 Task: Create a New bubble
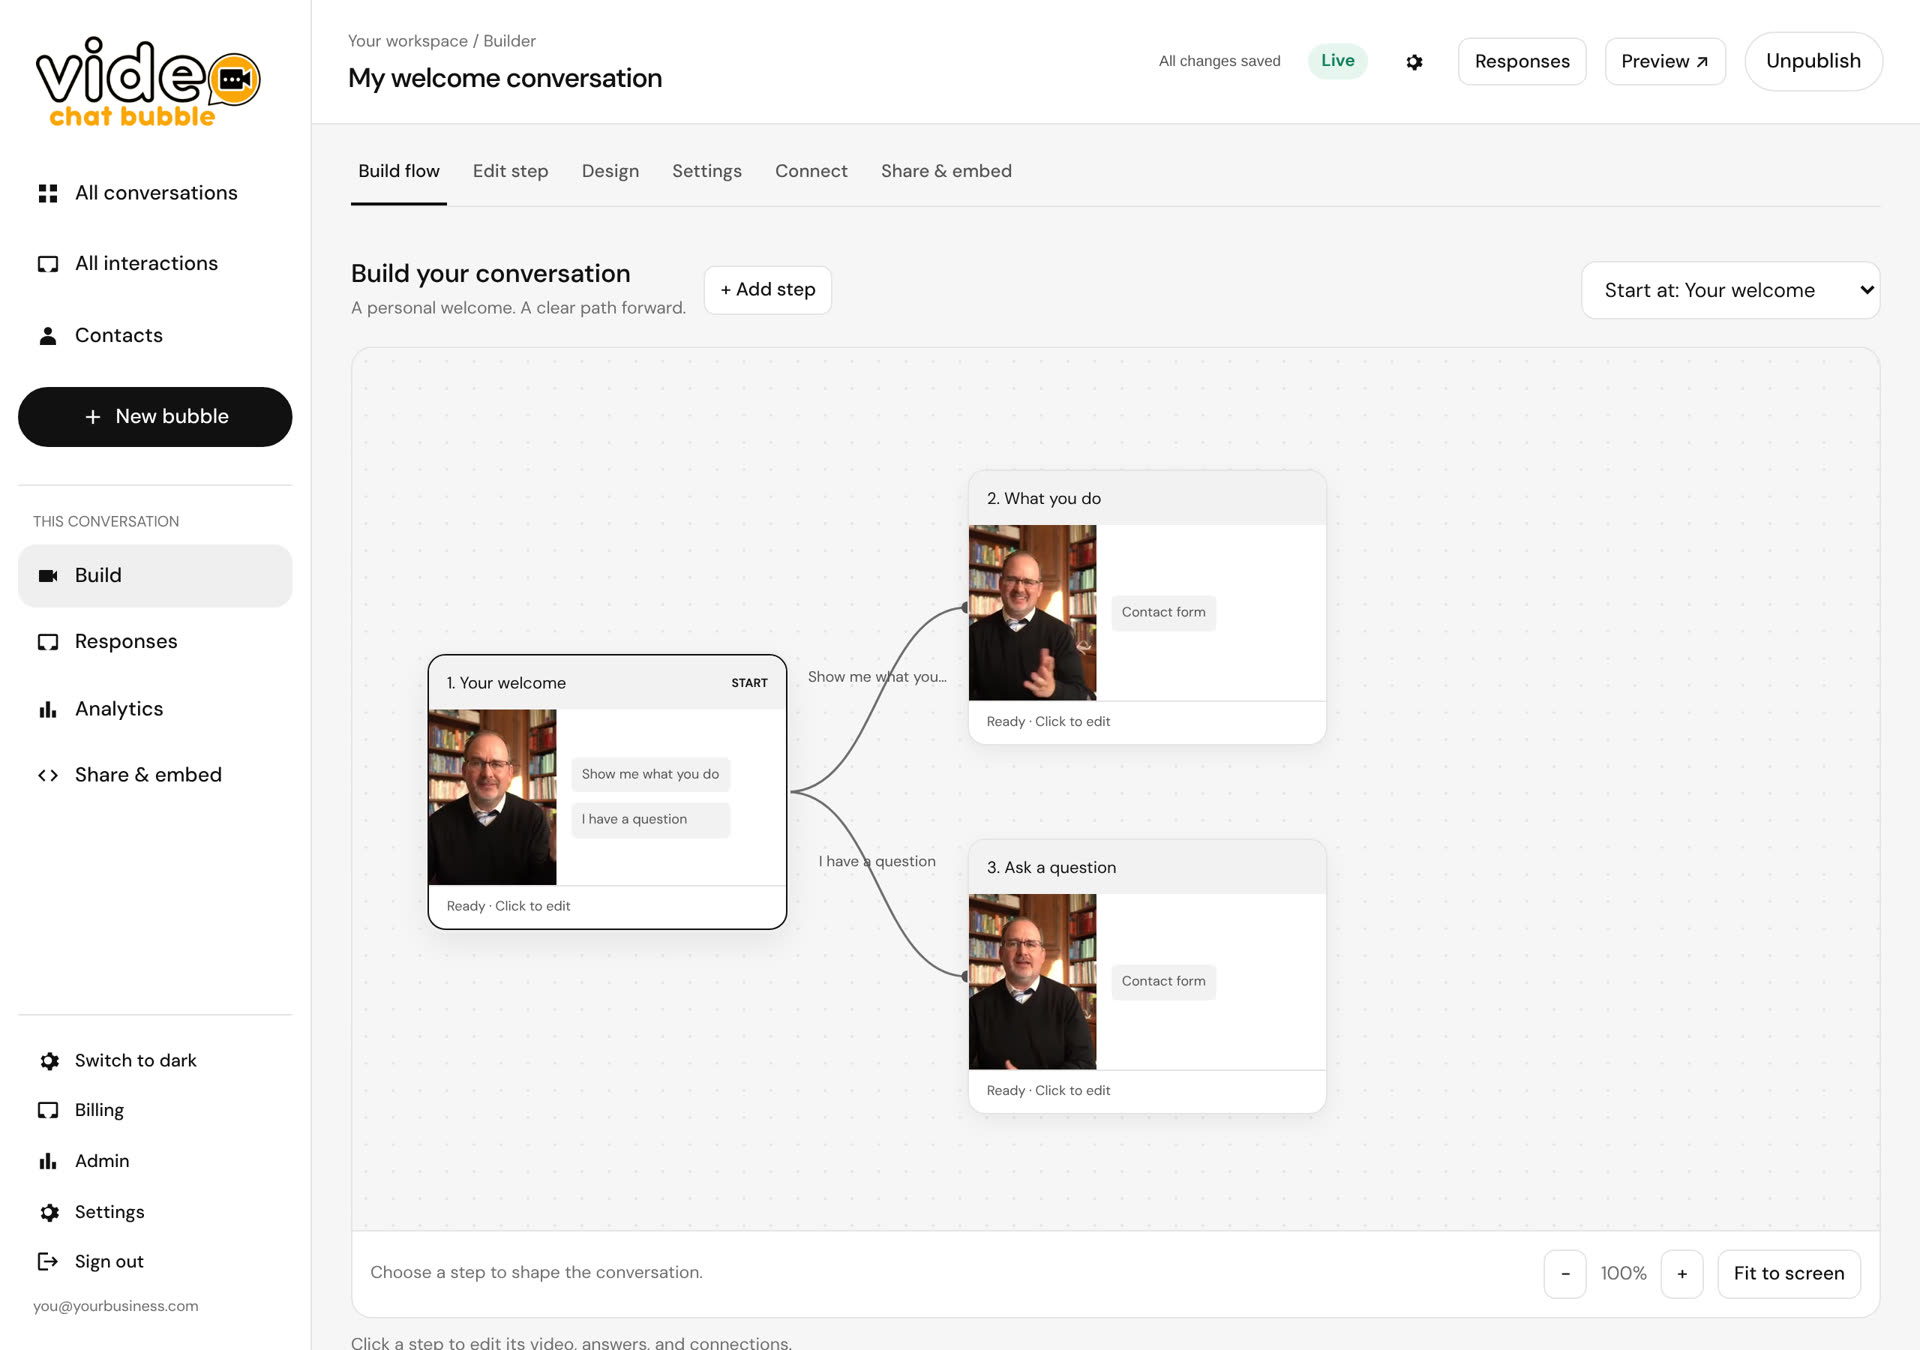[x=155, y=417]
